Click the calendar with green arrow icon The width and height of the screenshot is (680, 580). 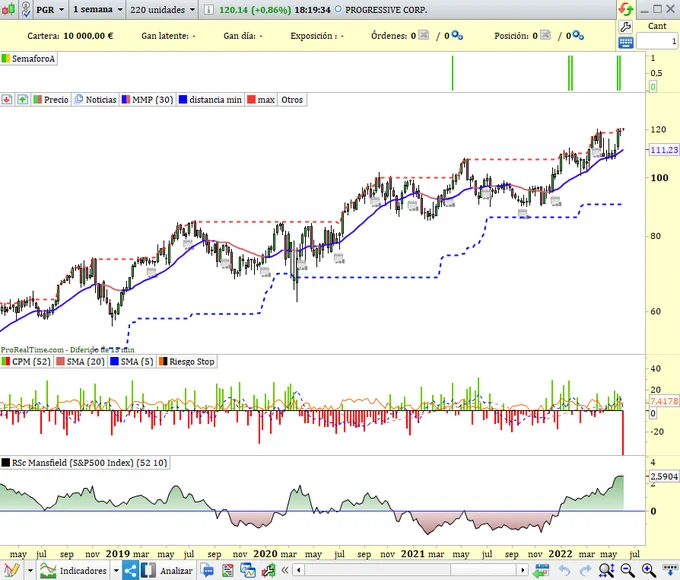click(541, 570)
